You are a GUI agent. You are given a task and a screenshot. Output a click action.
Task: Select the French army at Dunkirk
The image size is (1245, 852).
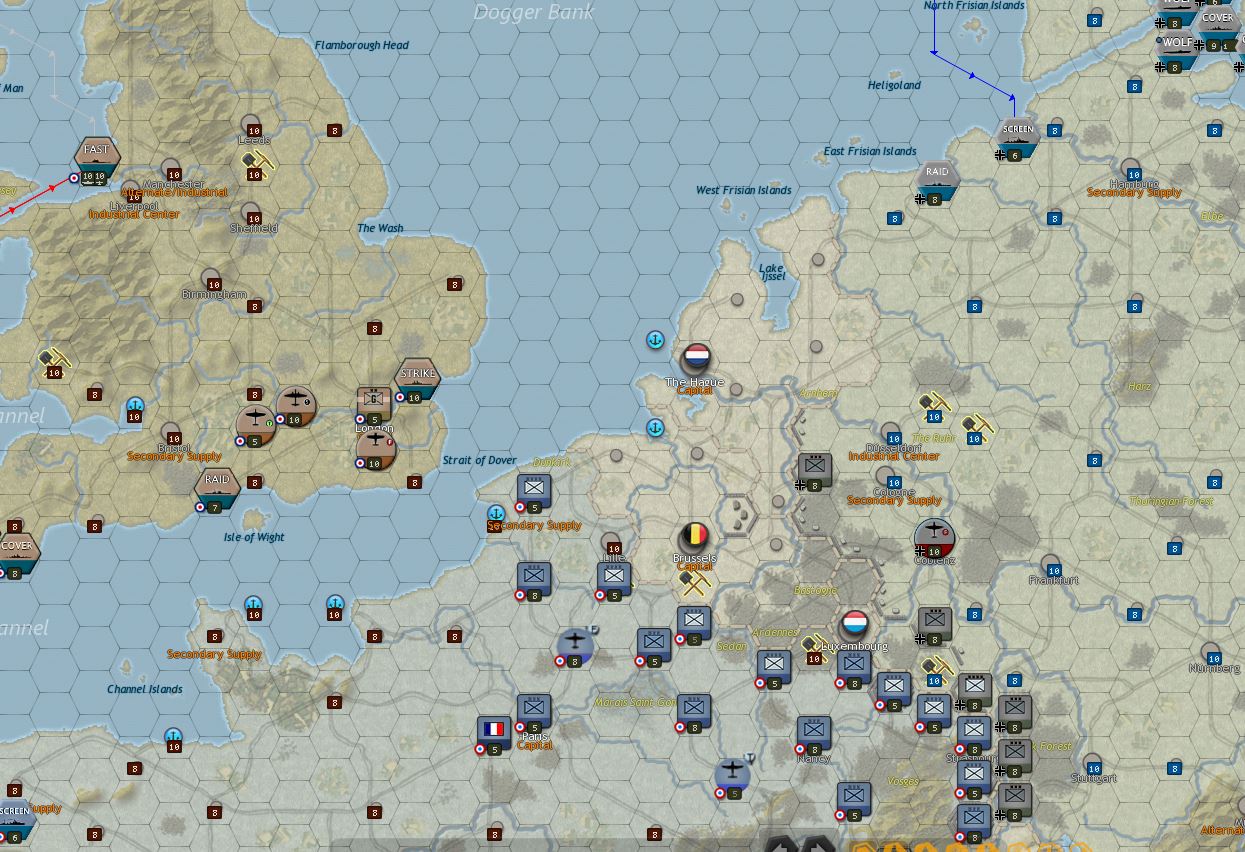click(x=534, y=490)
